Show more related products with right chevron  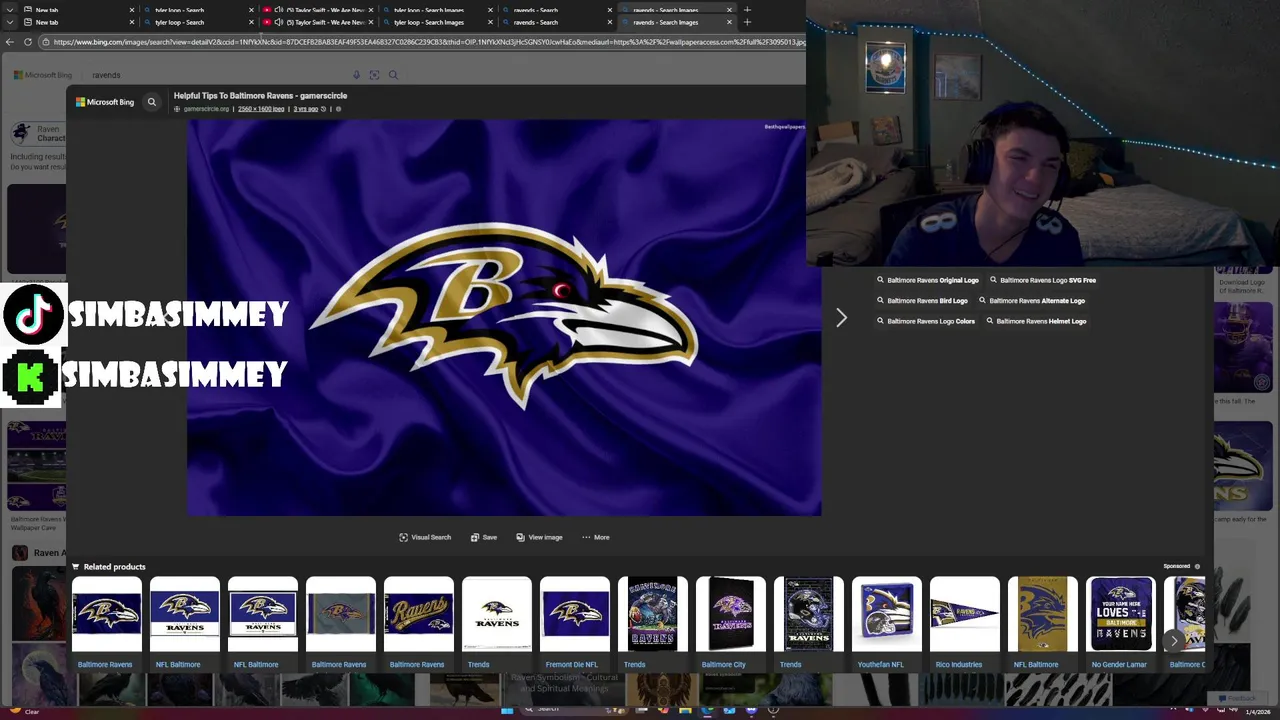coord(1174,640)
